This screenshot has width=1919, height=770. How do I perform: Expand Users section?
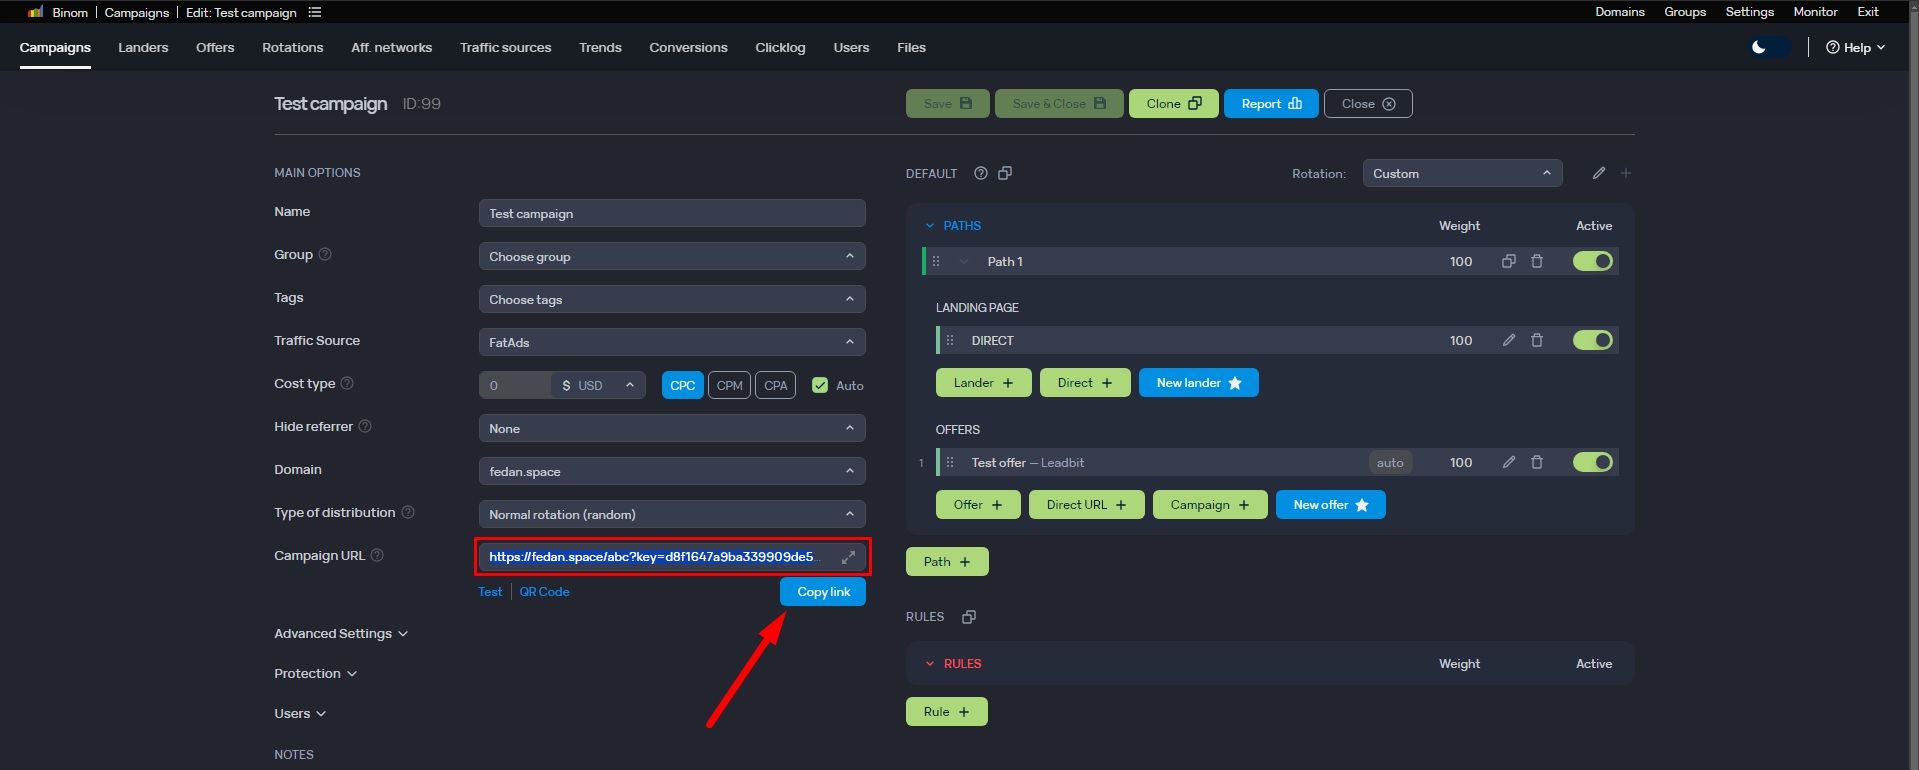pos(300,713)
